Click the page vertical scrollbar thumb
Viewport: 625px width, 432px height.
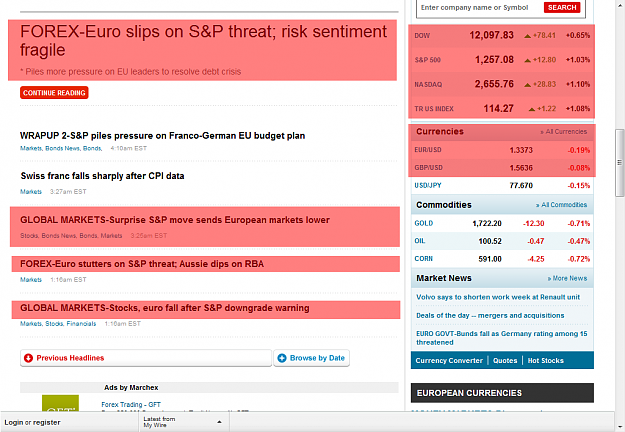coord(619,163)
